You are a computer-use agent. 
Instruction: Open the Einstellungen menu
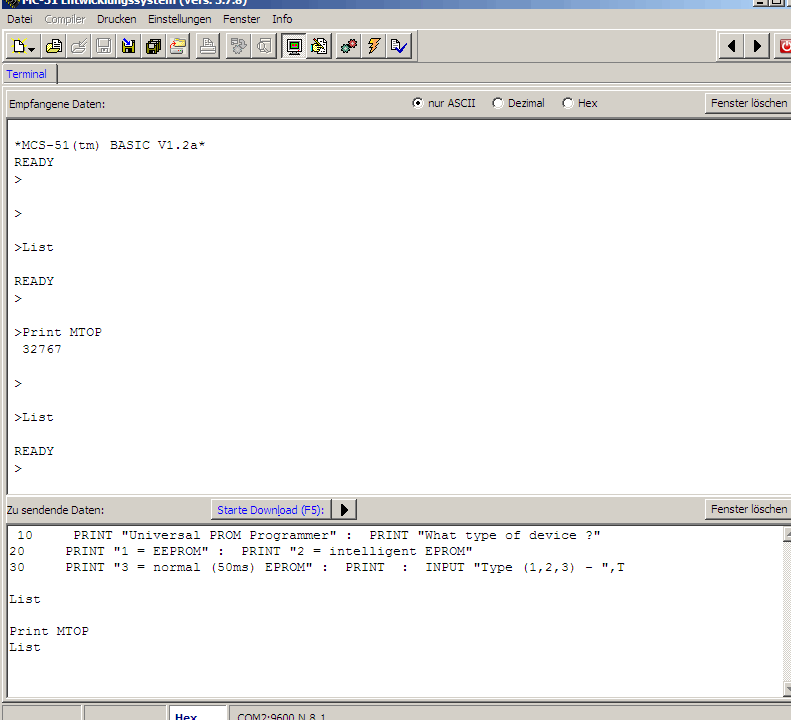pos(180,19)
